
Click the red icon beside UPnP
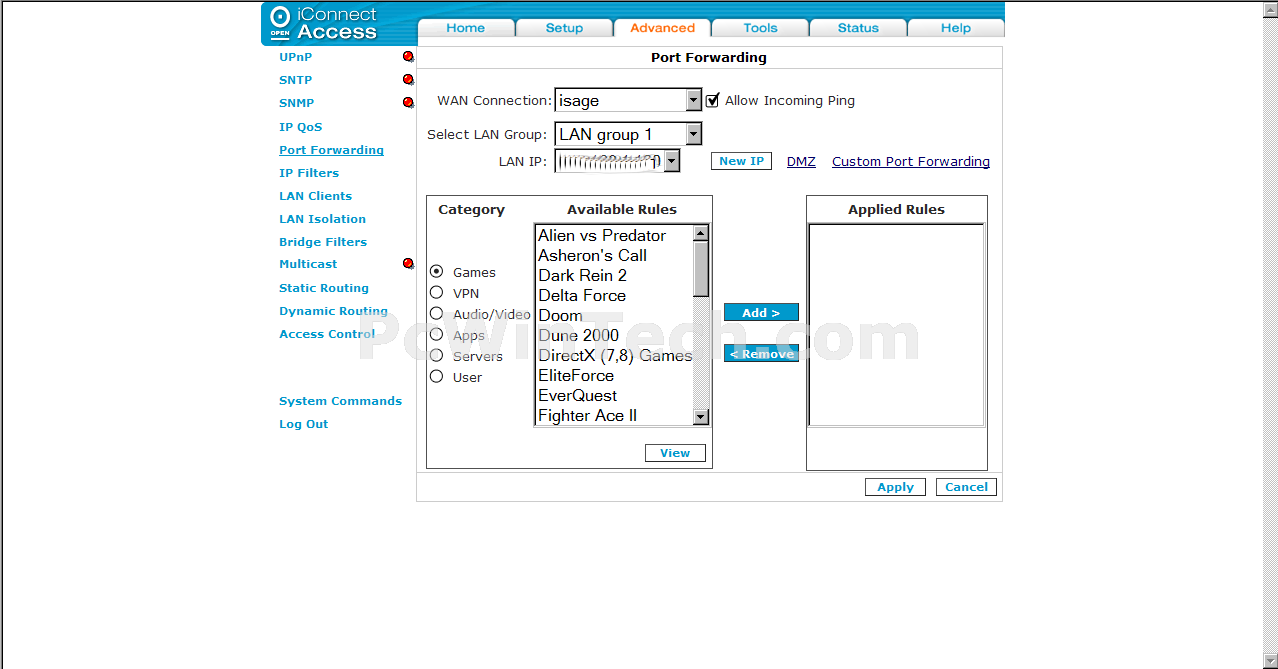pyautogui.click(x=408, y=57)
